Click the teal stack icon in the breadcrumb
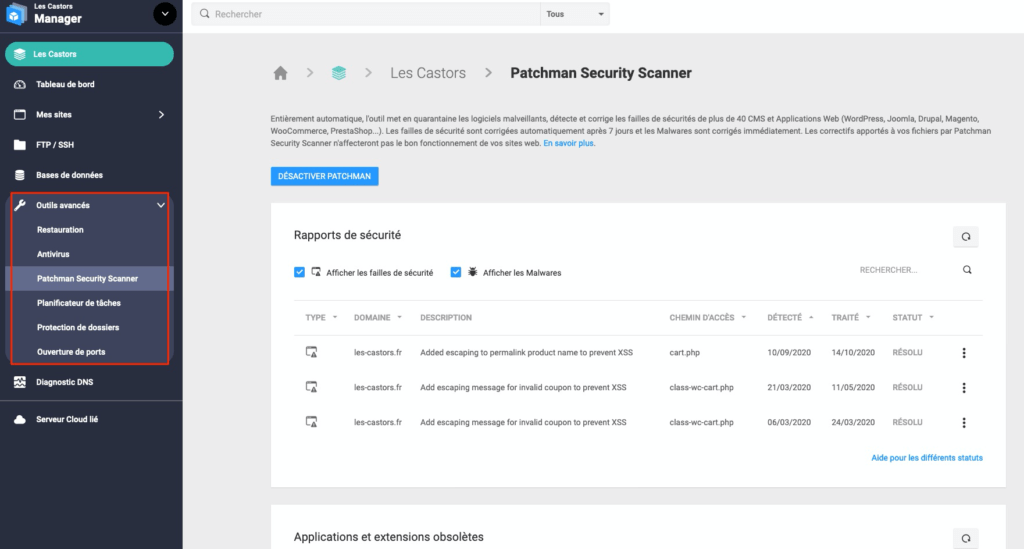1024x549 pixels. [x=338, y=73]
